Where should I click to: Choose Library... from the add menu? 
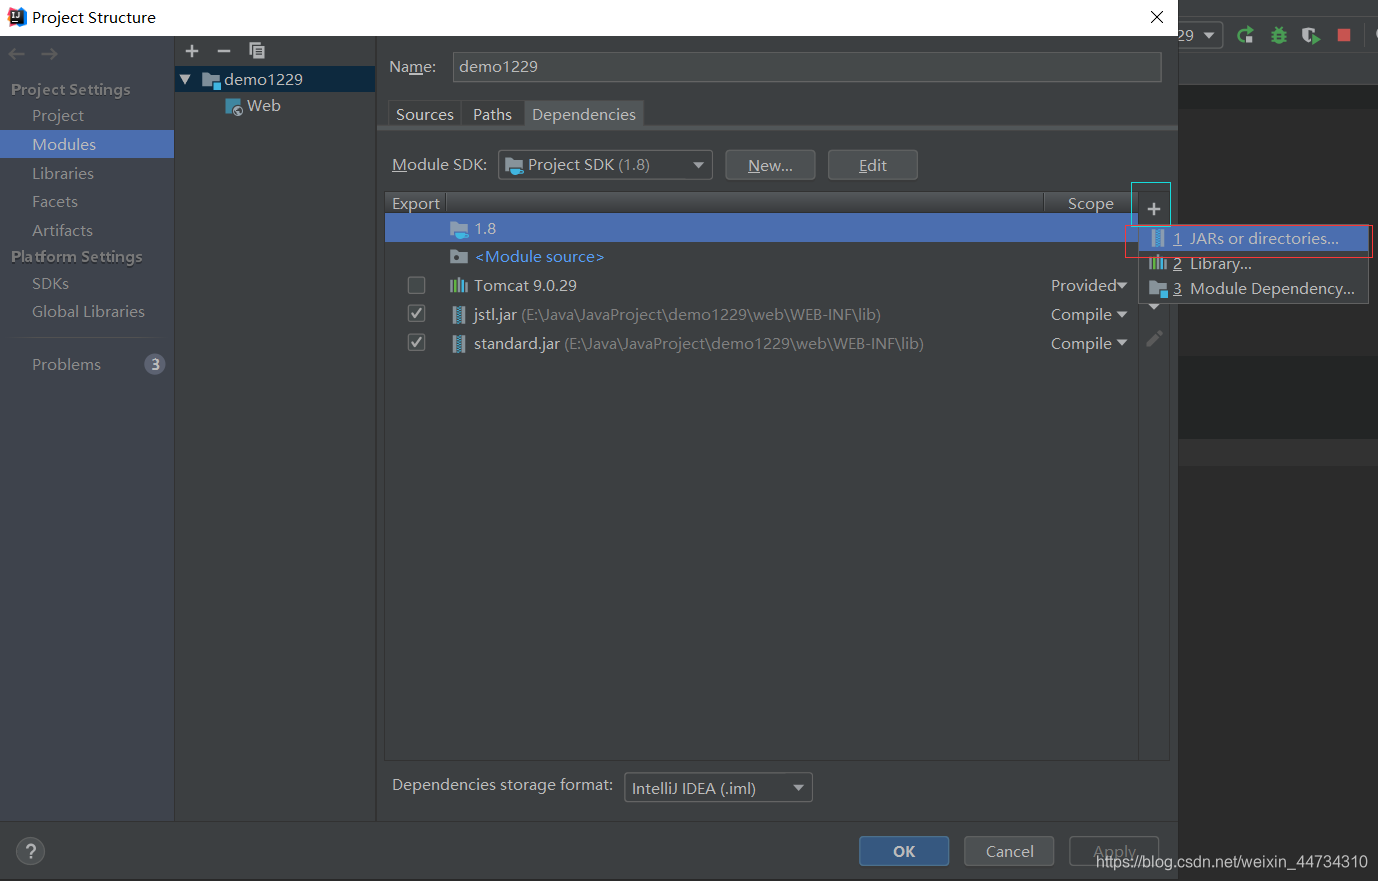pyautogui.click(x=1254, y=264)
